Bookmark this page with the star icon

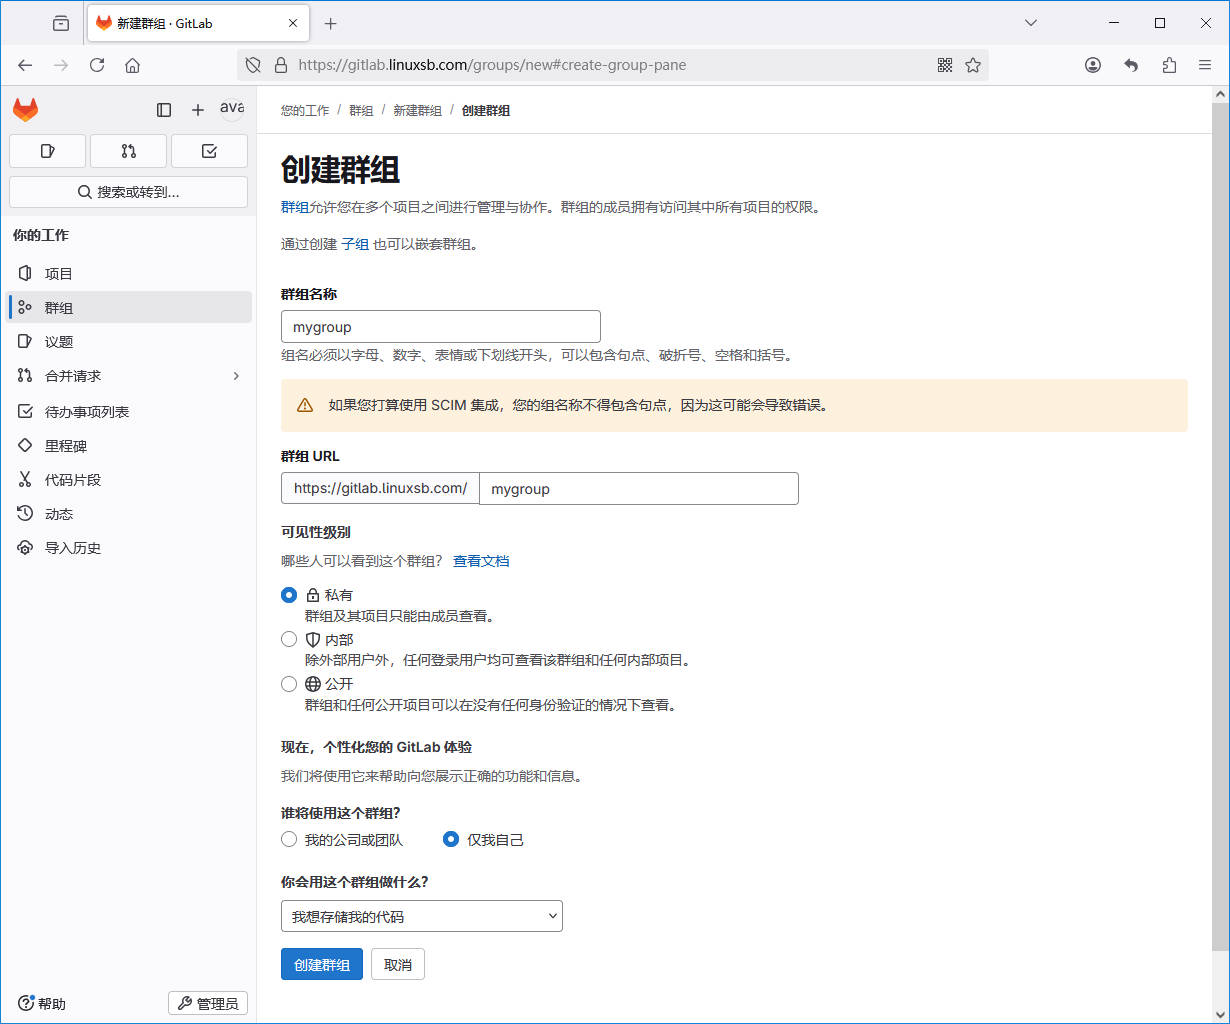coord(973,65)
